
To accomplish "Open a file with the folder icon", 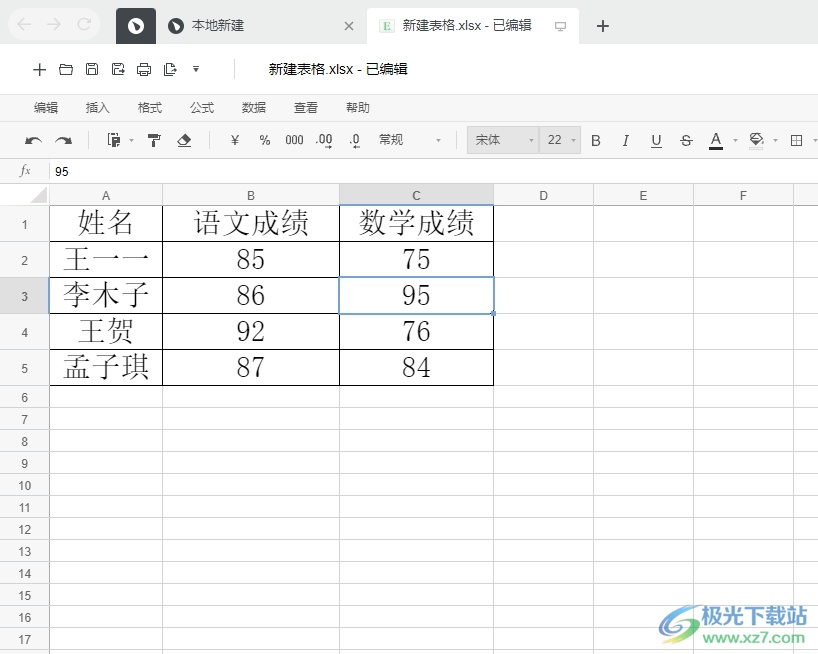I will pos(66,69).
